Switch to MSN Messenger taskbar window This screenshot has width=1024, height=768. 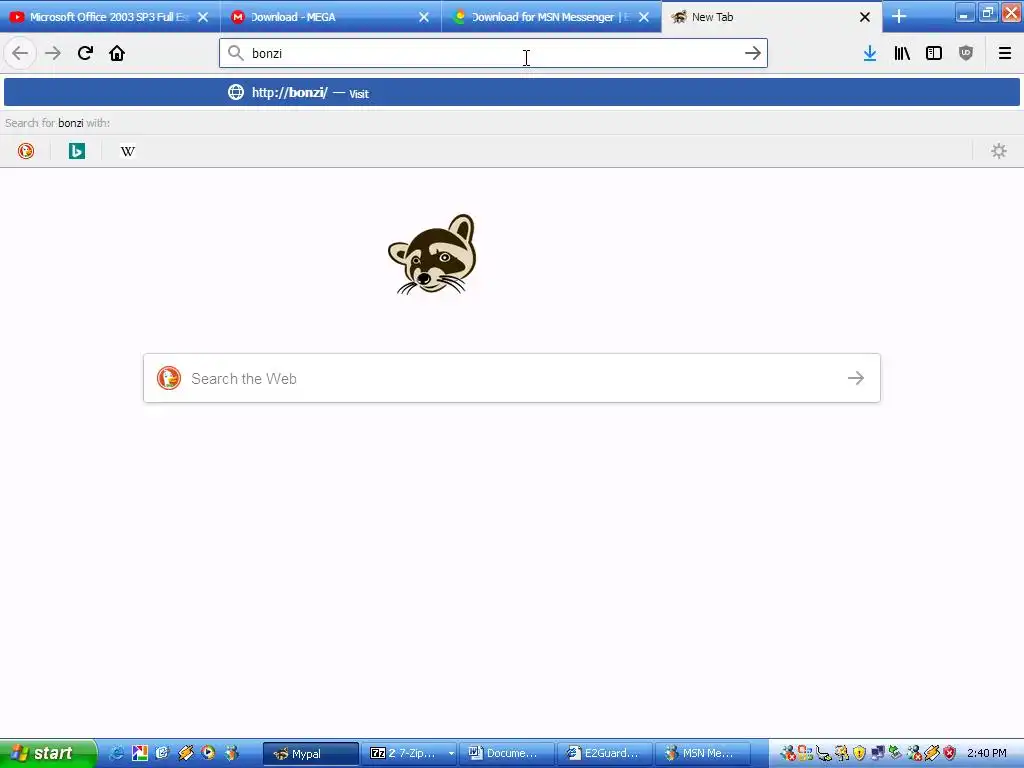702,753
